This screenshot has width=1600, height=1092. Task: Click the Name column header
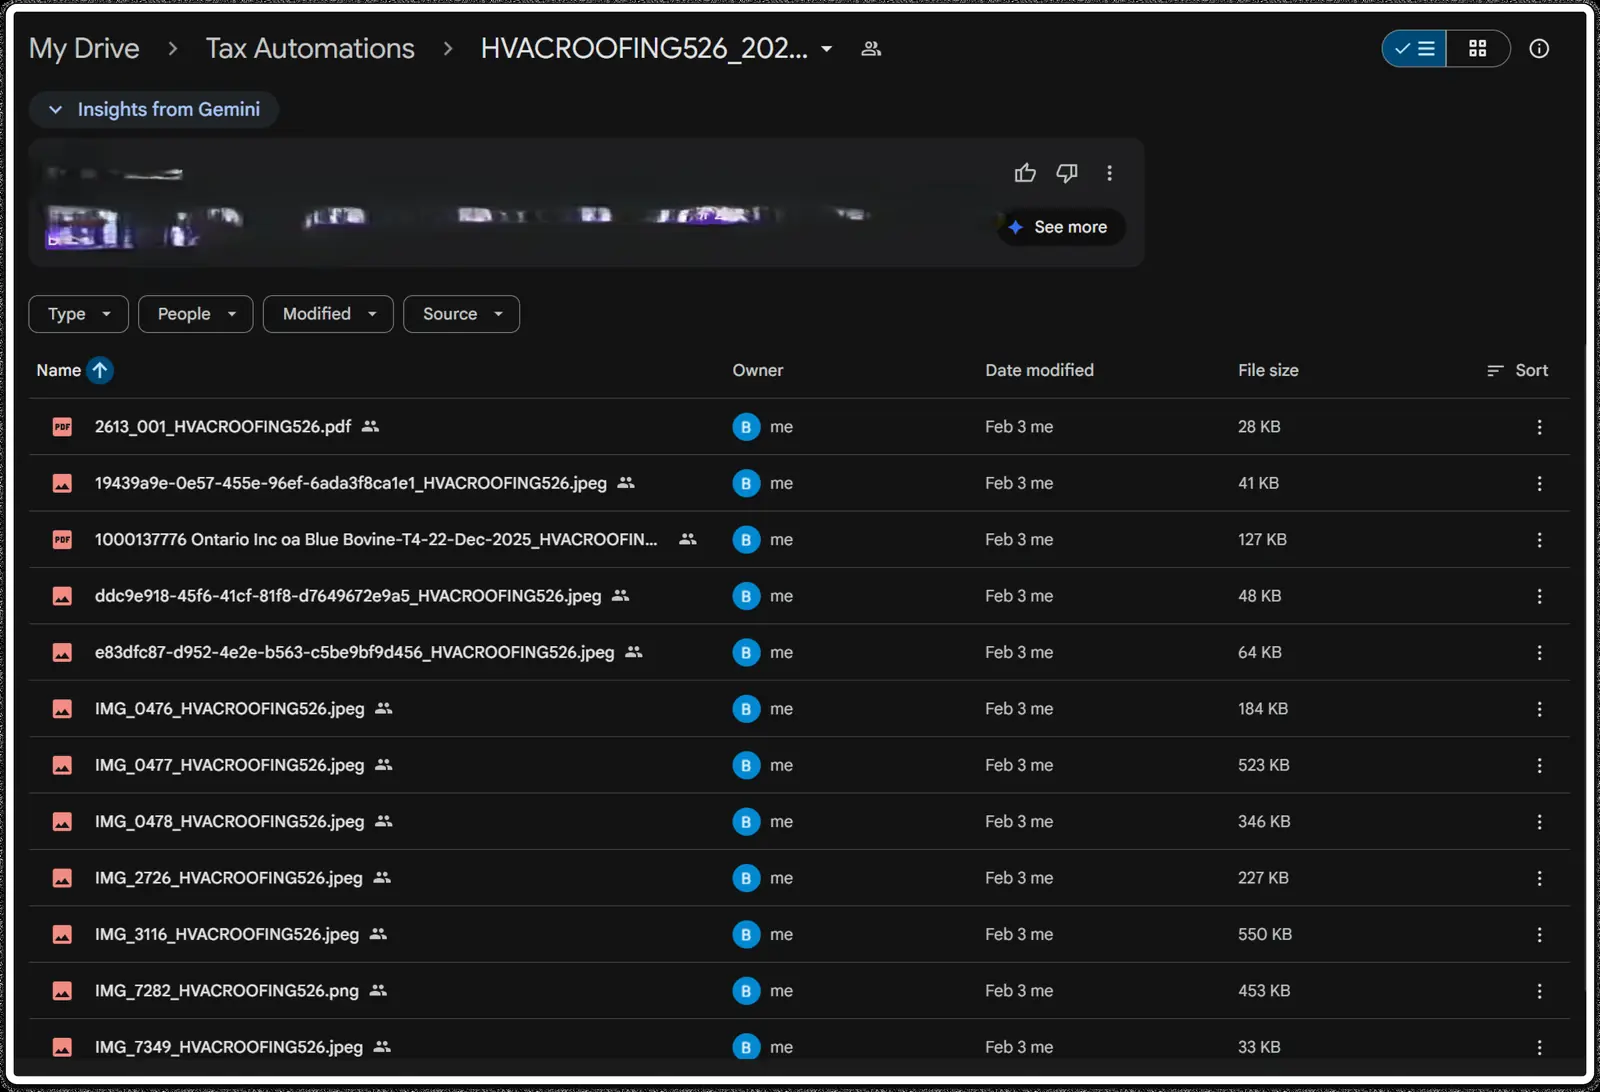point(58,370)
